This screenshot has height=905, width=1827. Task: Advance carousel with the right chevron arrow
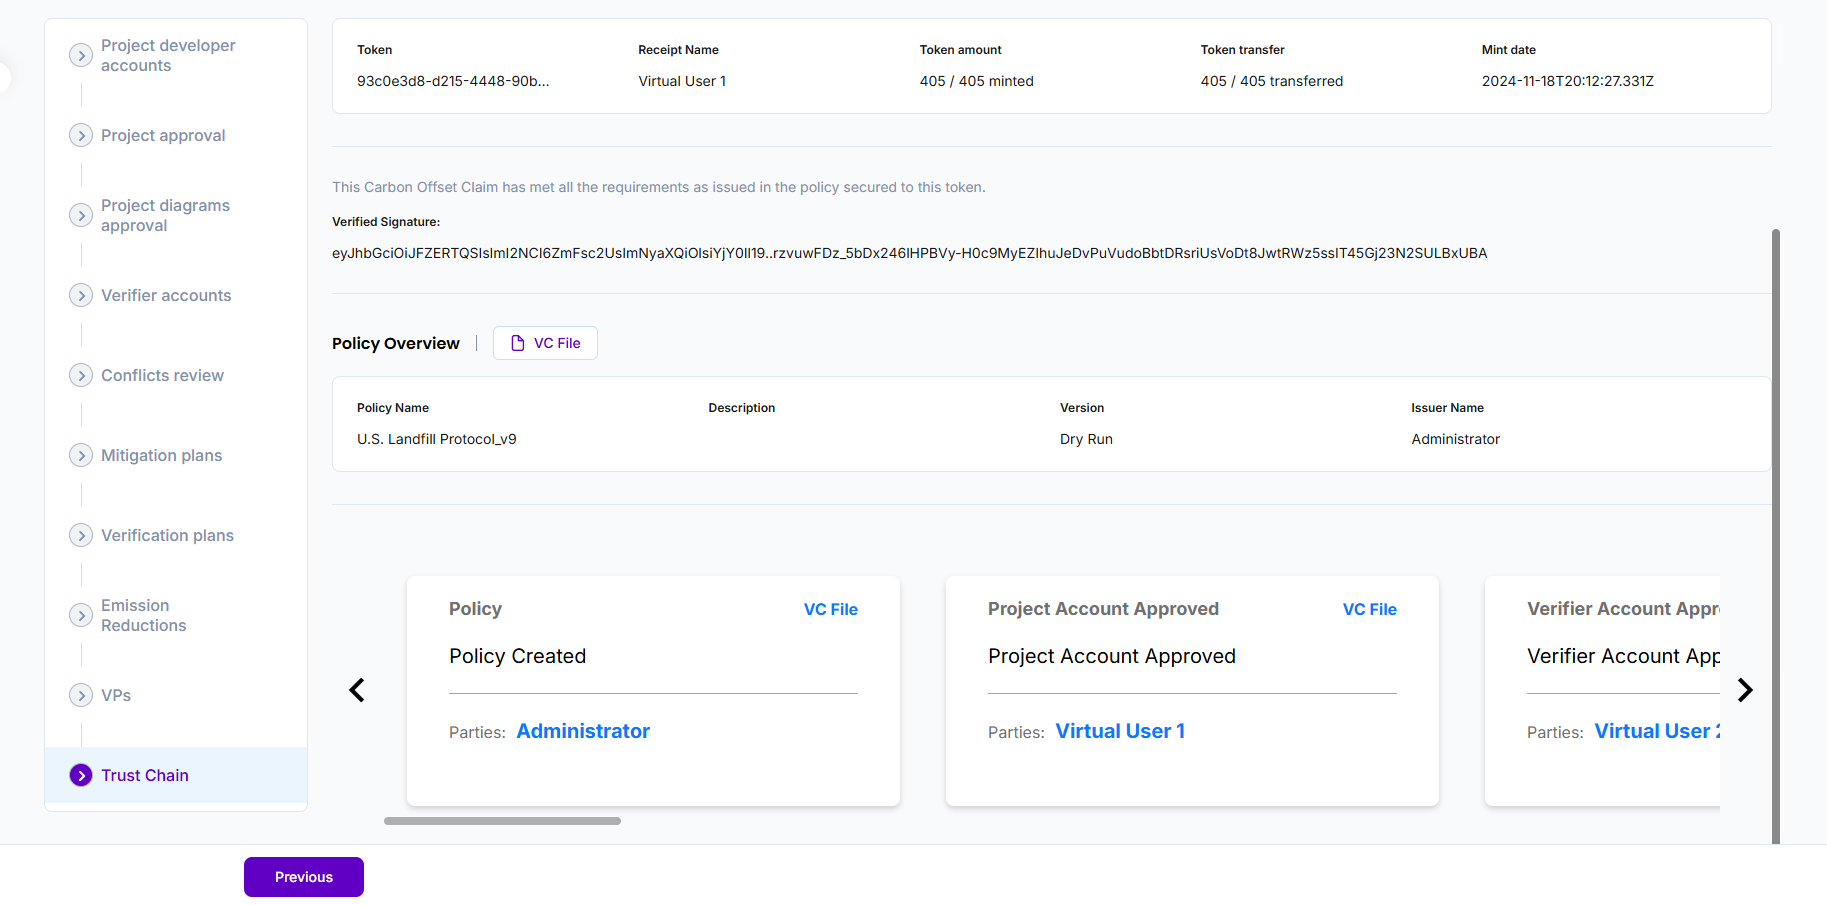coord(1745,690)
